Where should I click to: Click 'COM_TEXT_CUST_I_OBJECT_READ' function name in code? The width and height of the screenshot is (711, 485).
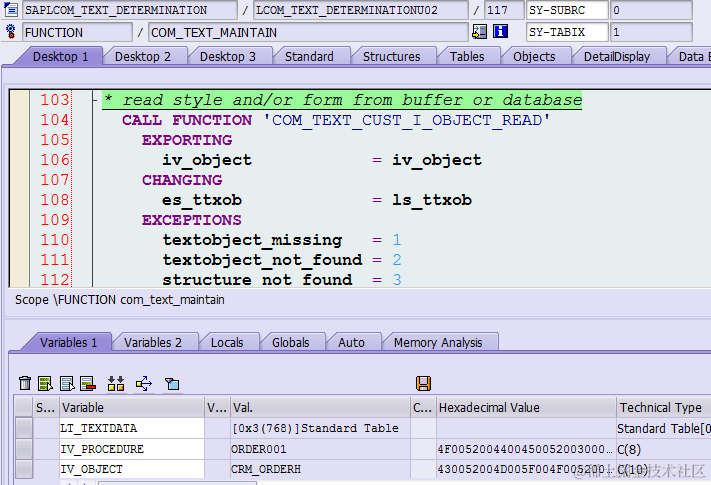407,120
